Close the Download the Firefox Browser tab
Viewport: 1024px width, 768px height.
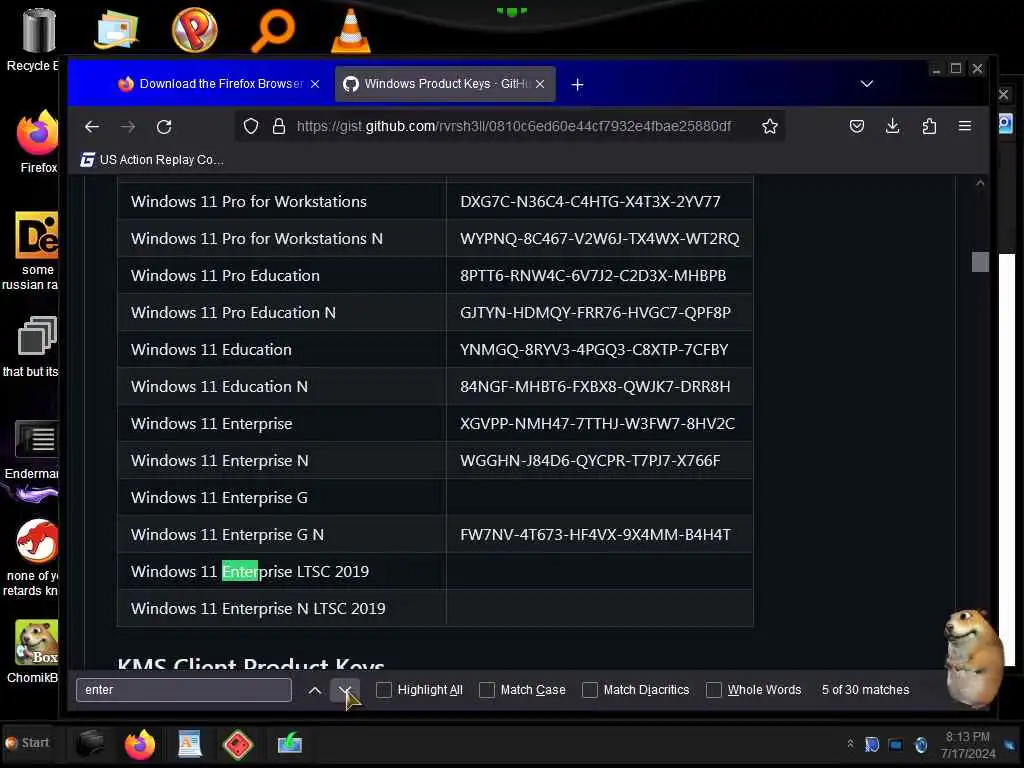pyautogui.click(x=315, y=84)
